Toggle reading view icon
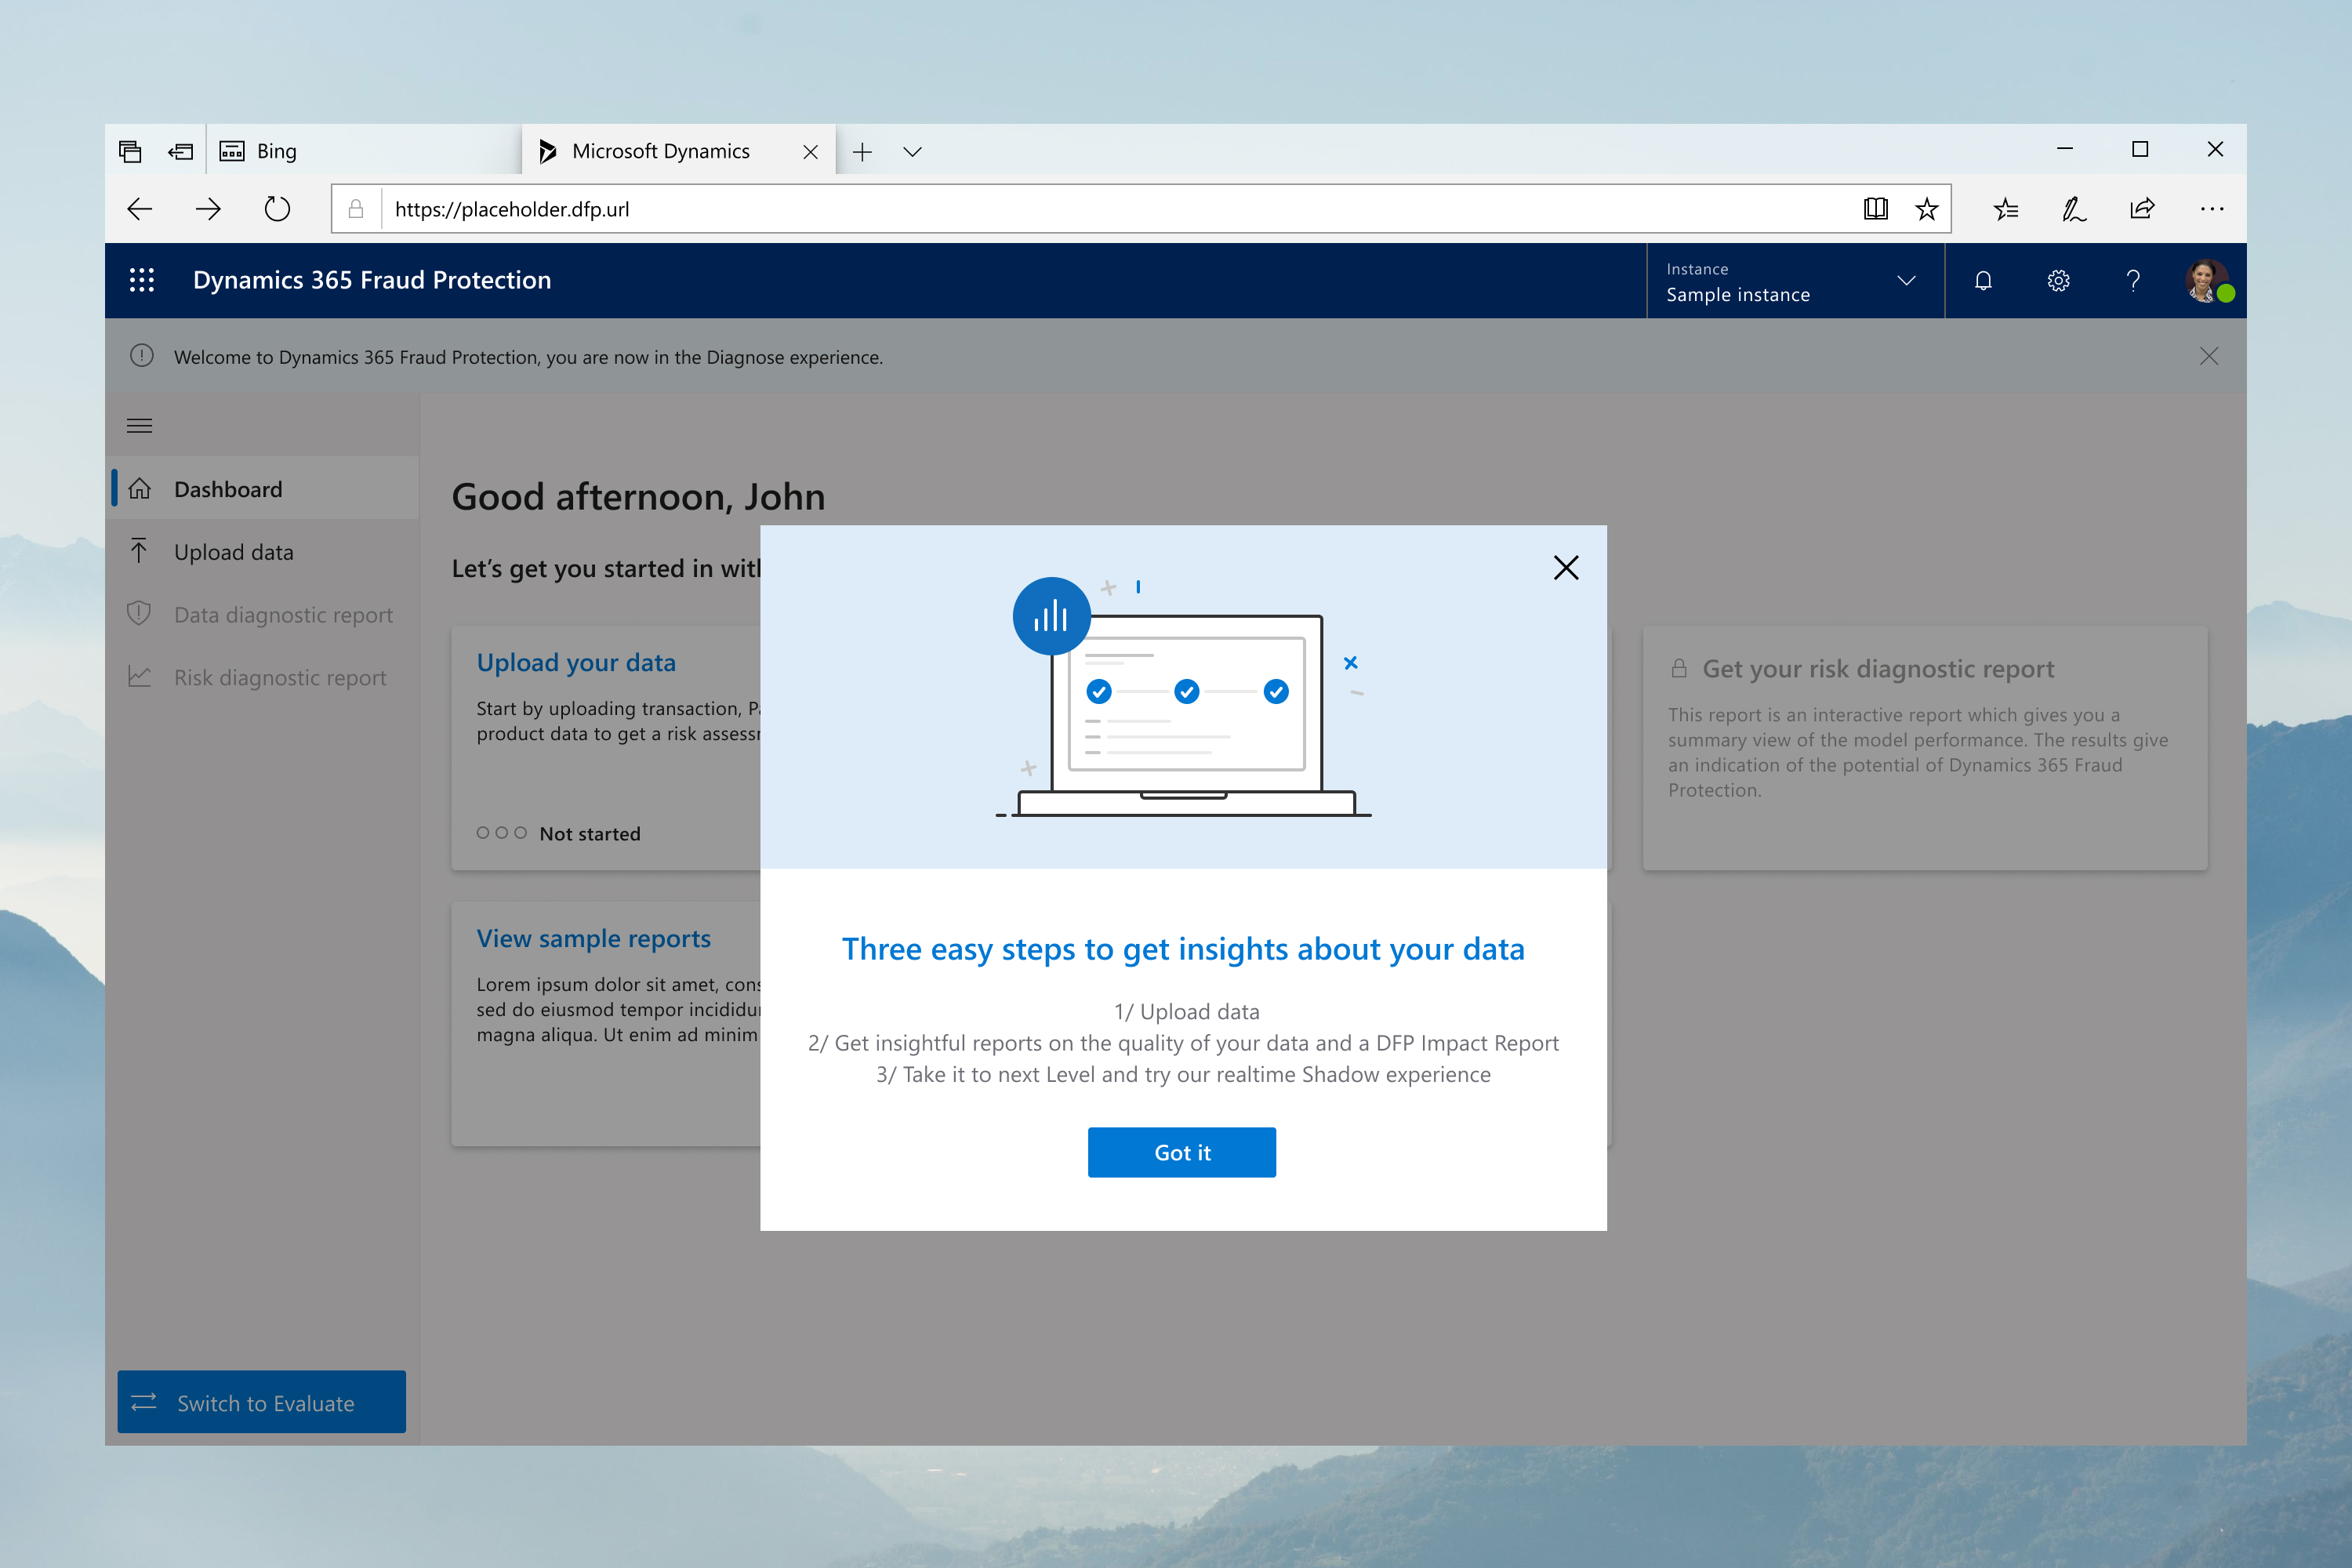 coord(1876,209)
